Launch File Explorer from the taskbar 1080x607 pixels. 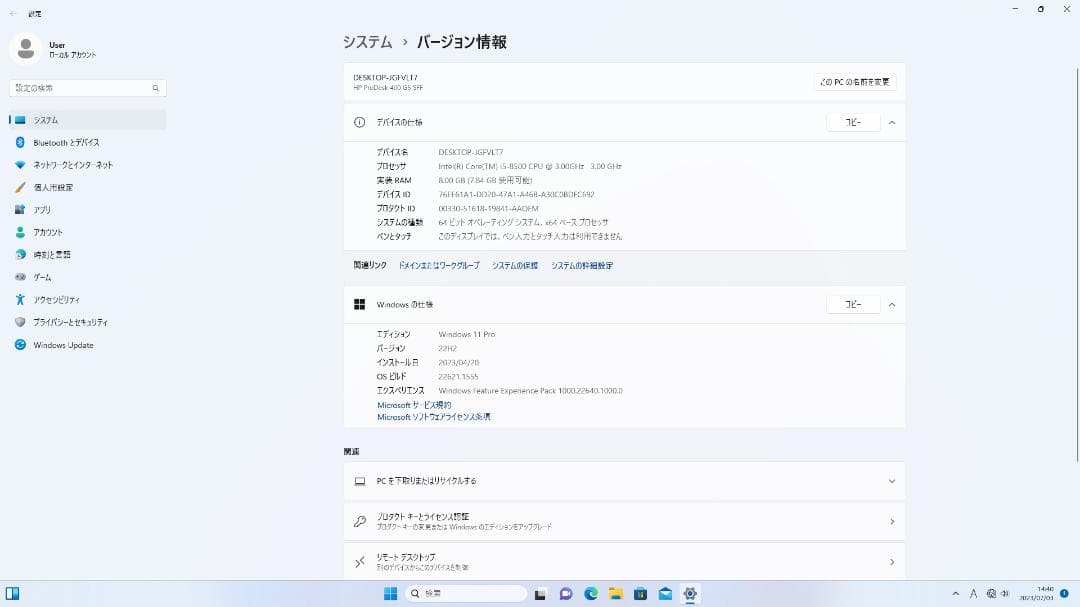coord(616,594)
